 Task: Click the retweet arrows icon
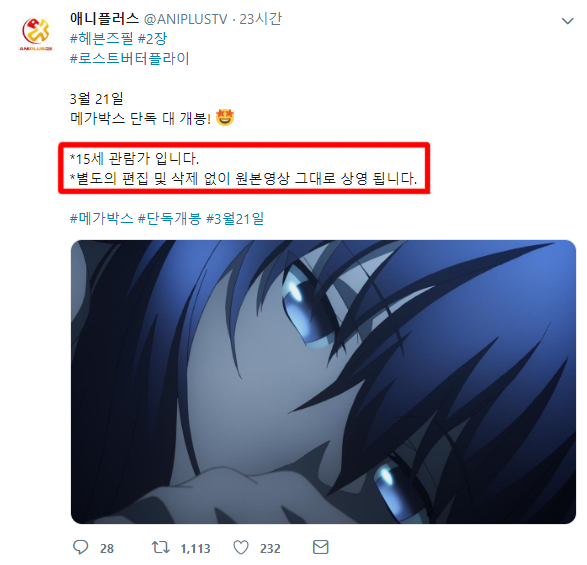(x=161, y=547)
